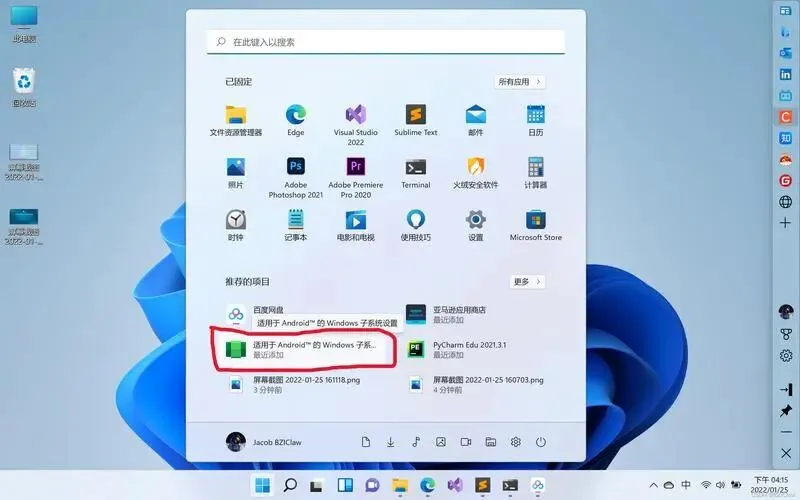Click Jacob BZIClaw user account
Screen dimensions: 800x500
tap(264, 442)
